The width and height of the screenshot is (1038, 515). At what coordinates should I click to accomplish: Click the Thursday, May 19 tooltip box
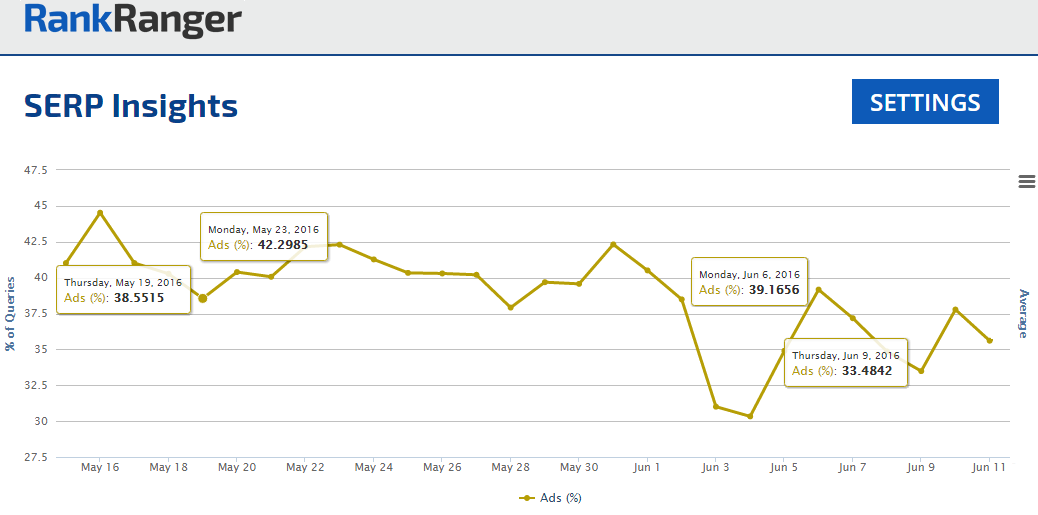123,290
